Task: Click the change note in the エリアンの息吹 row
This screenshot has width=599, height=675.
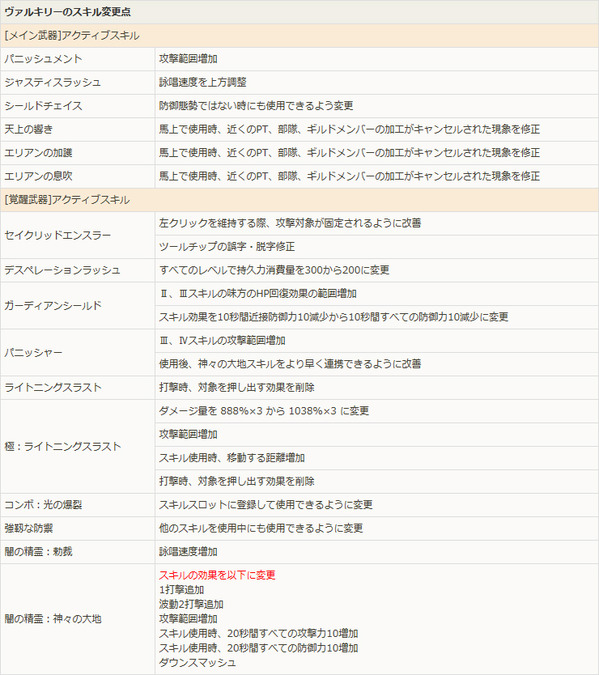Action: point(349,176)
